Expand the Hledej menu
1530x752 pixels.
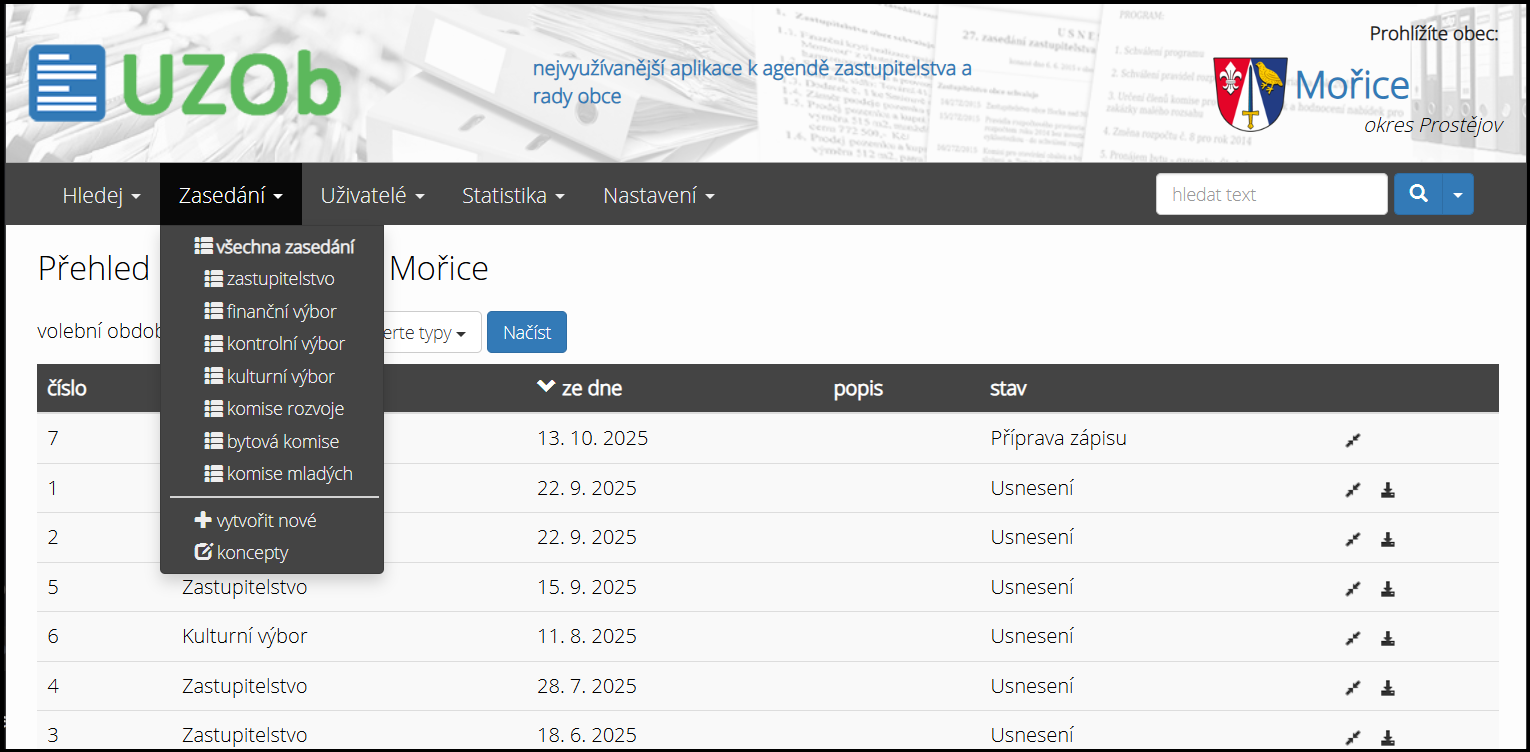(x=101, y=195)
